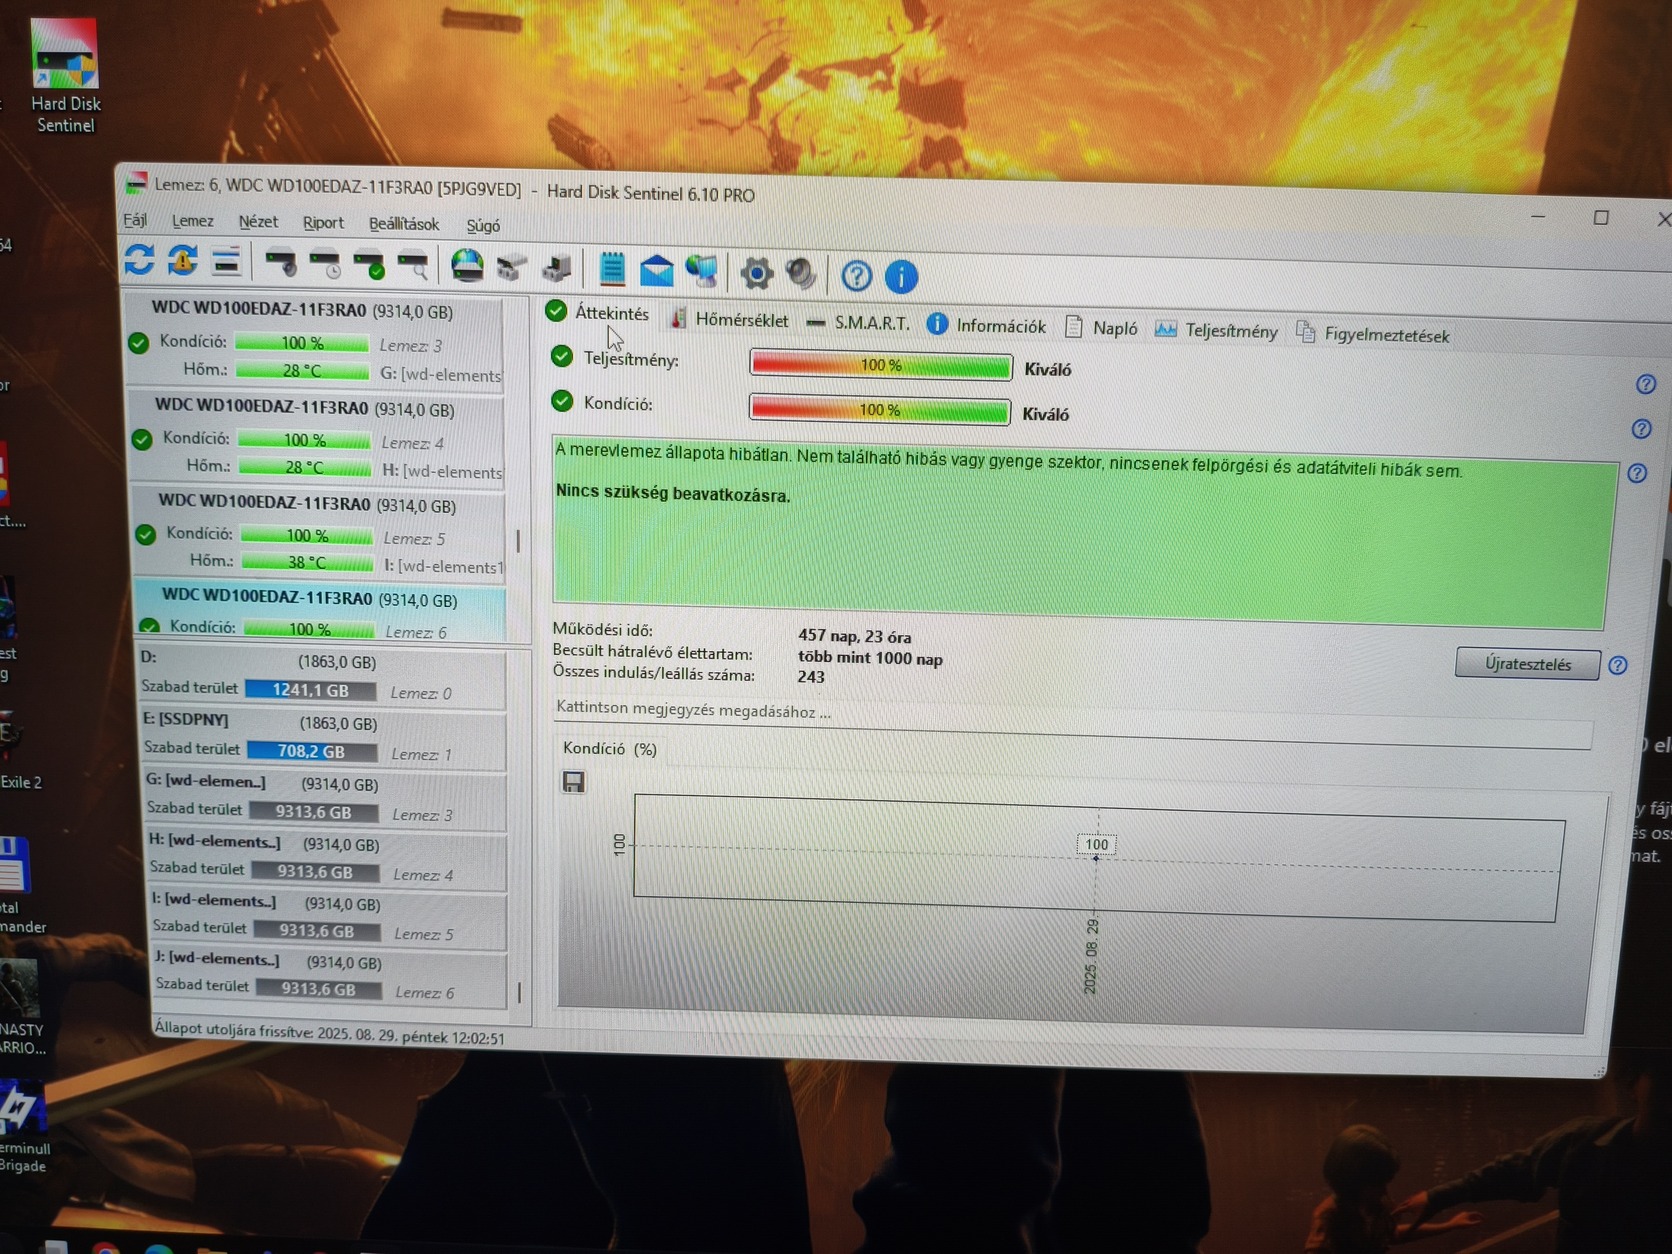Select the J: [wd-elements..] volume
Image resolution: width=1672 pixels, height=1254 pixels.
click(330, 975)
